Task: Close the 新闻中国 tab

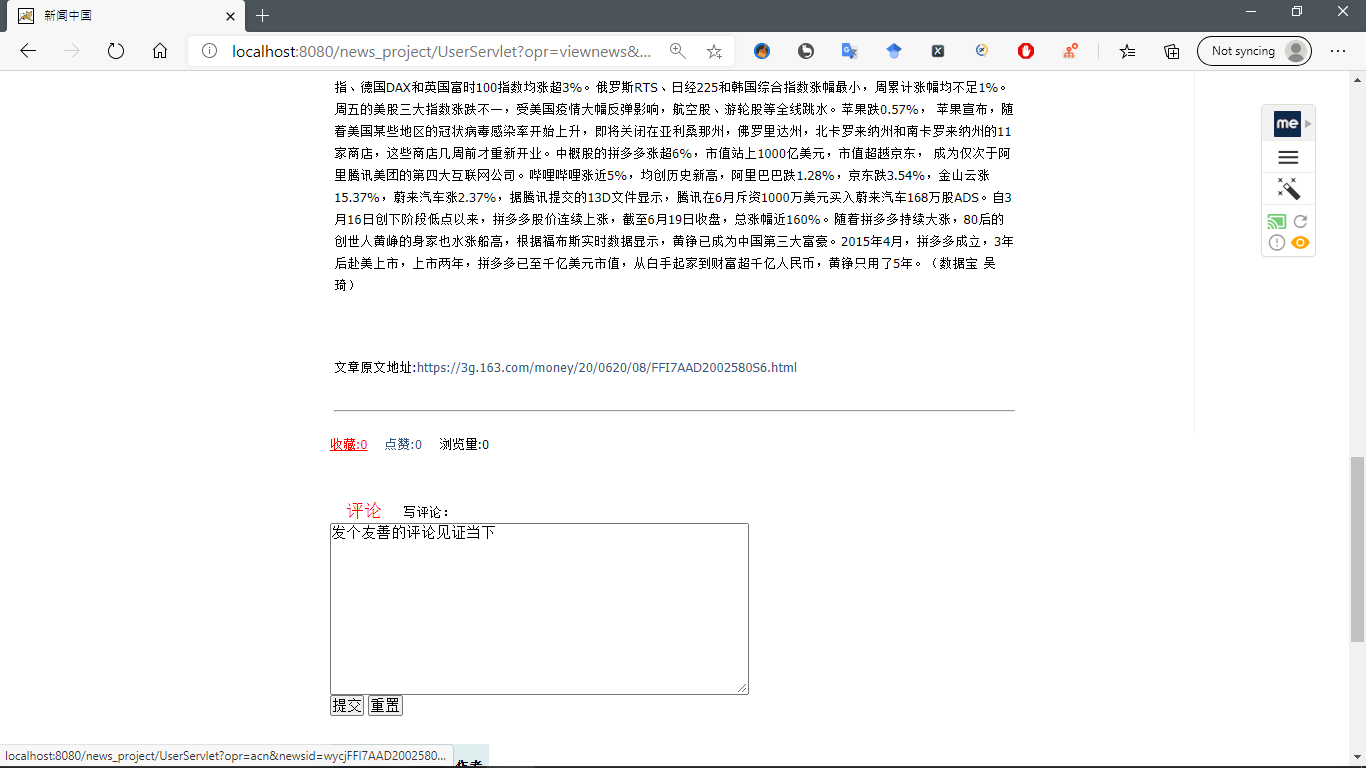Action: coord(231,16)
